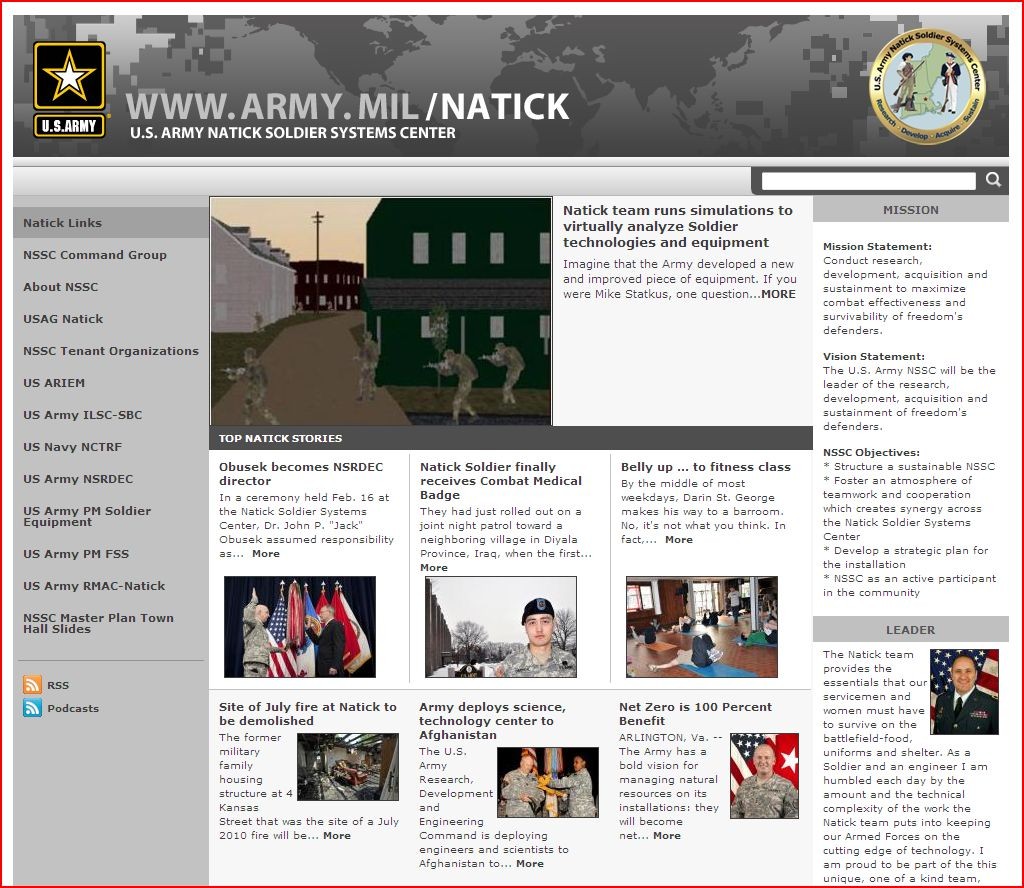Open headline about Natick team simulations

coord(678,226)
